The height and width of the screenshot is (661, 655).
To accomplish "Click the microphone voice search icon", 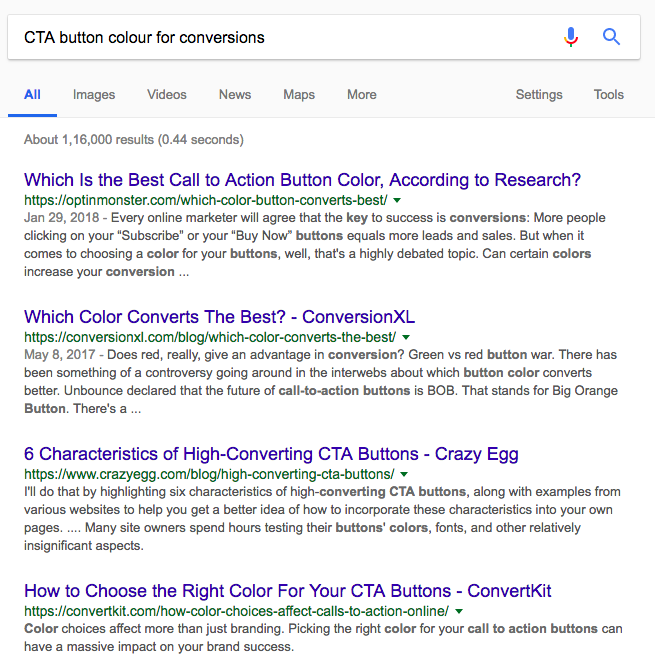I will pyautogui.click(x=571, y=38).
